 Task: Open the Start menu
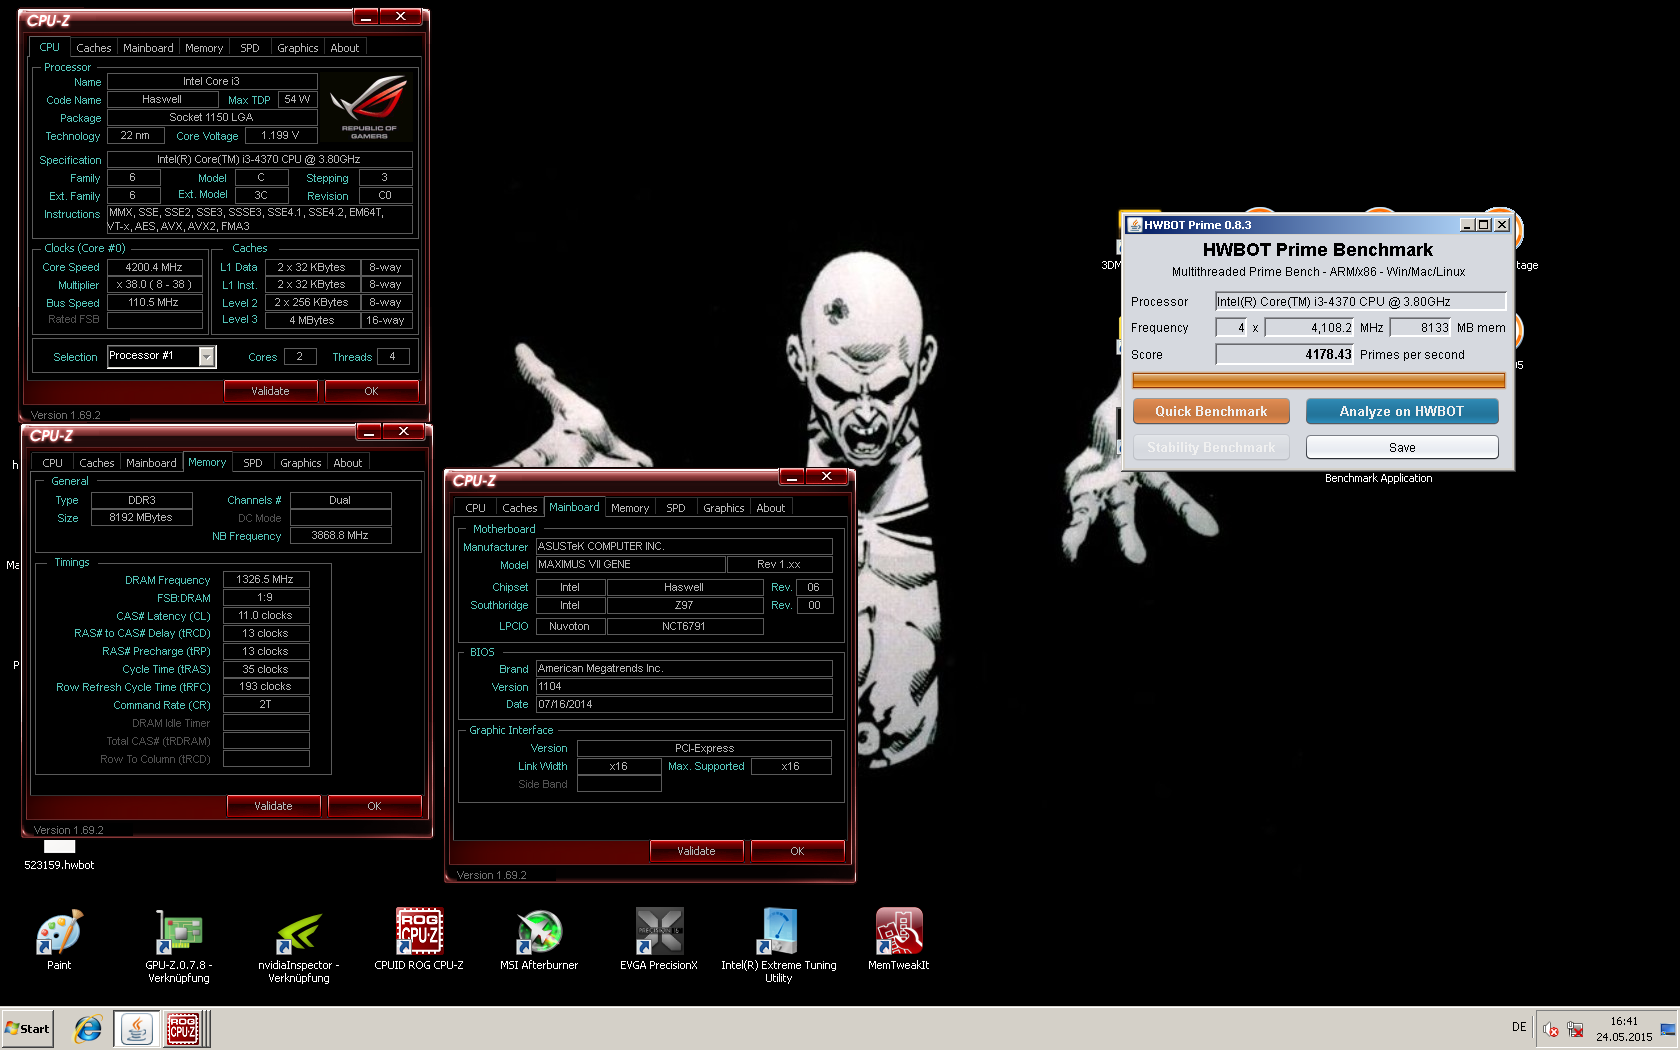coord(27,1028)
